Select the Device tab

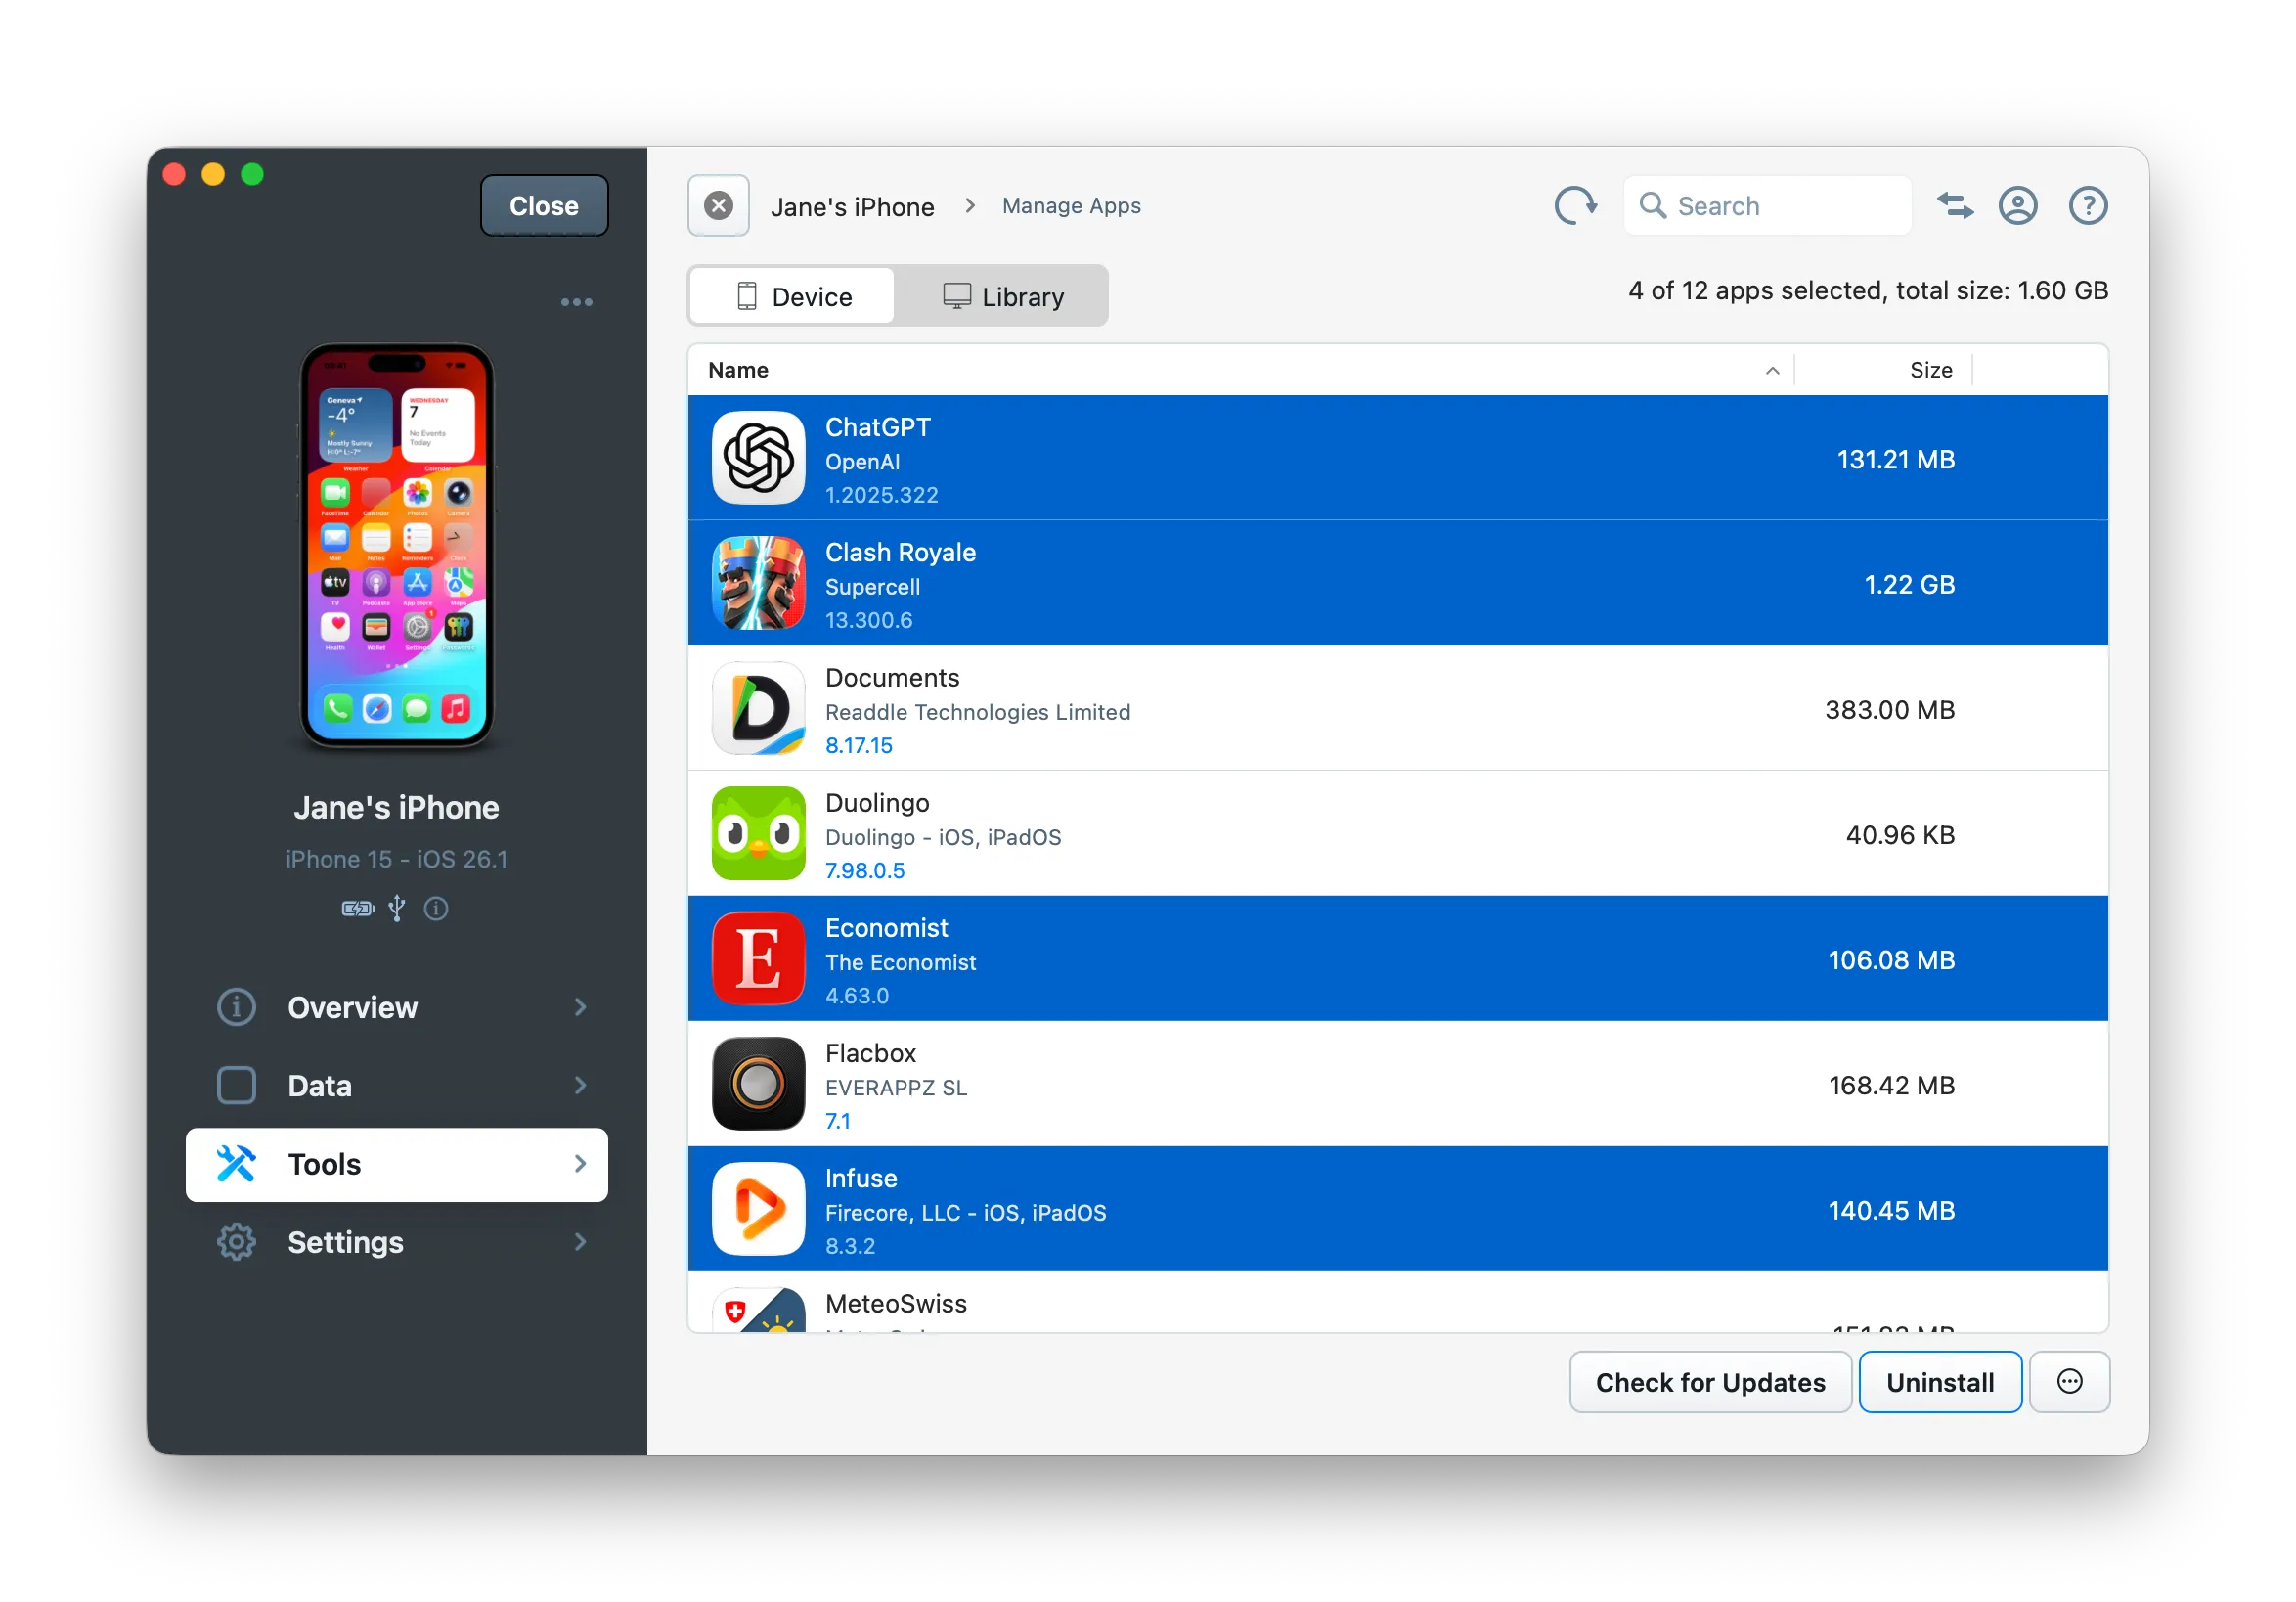792,295
